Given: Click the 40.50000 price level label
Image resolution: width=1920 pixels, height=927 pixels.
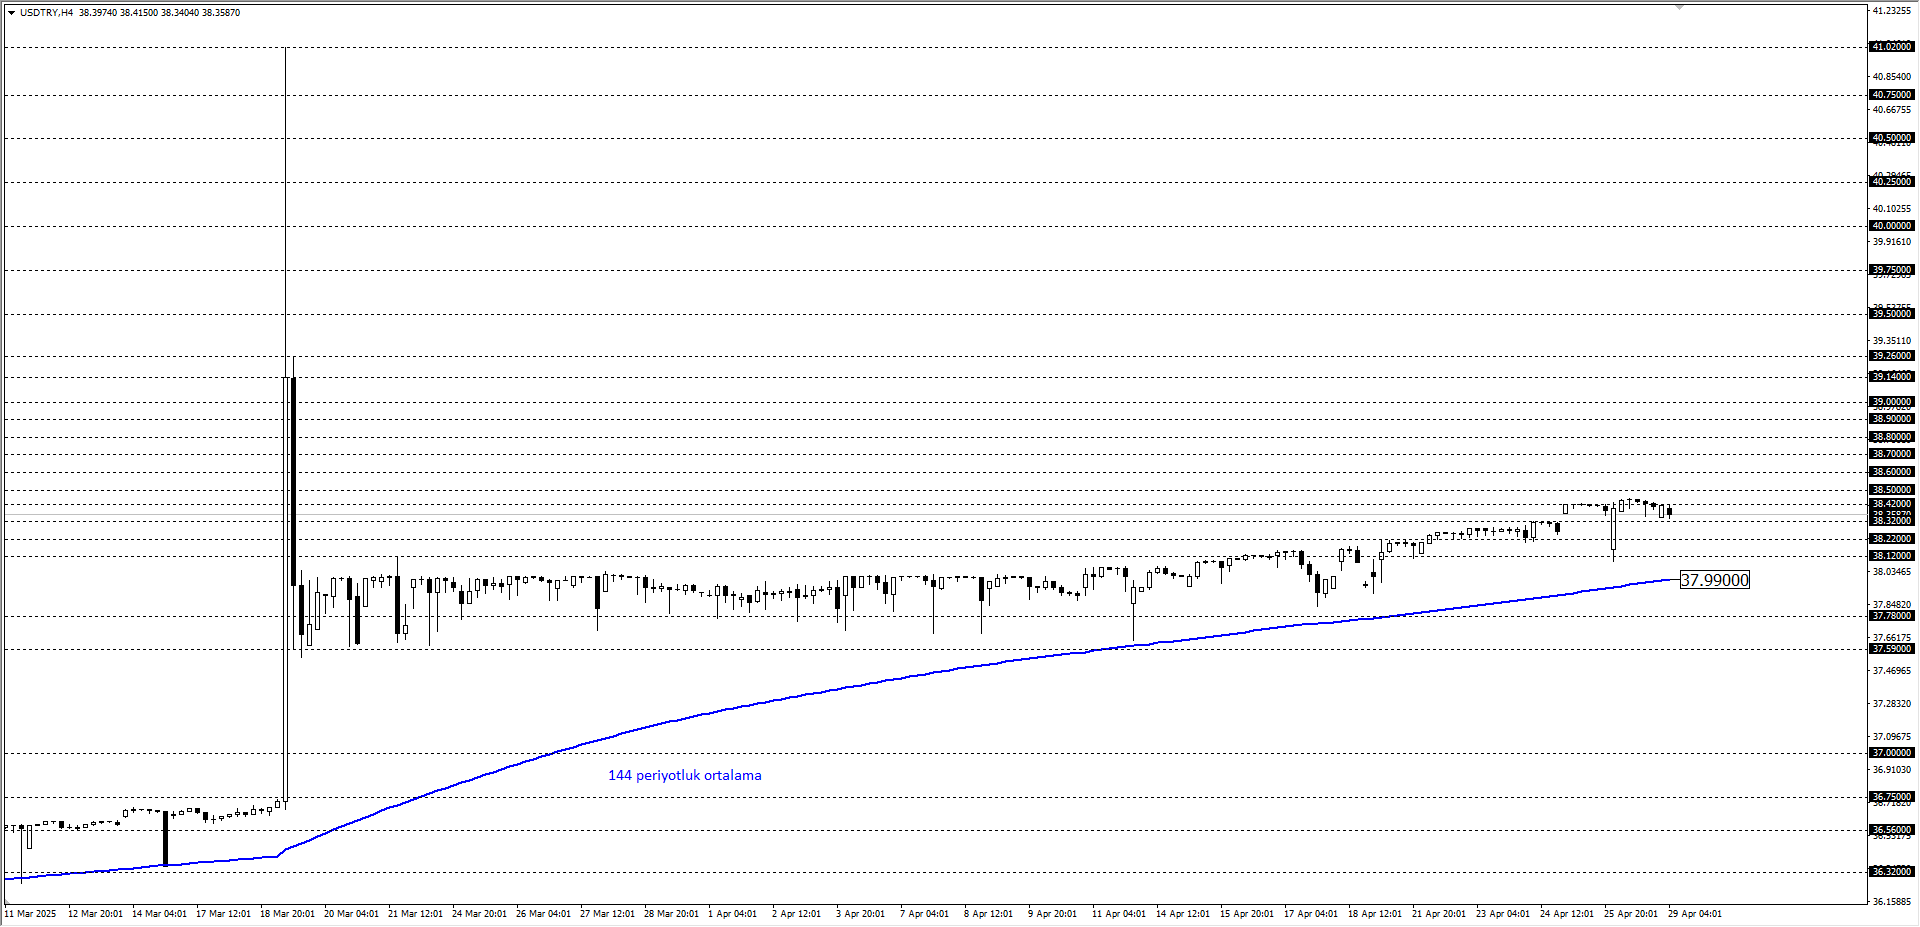Looking at the screenshot, I should 1891,138.
